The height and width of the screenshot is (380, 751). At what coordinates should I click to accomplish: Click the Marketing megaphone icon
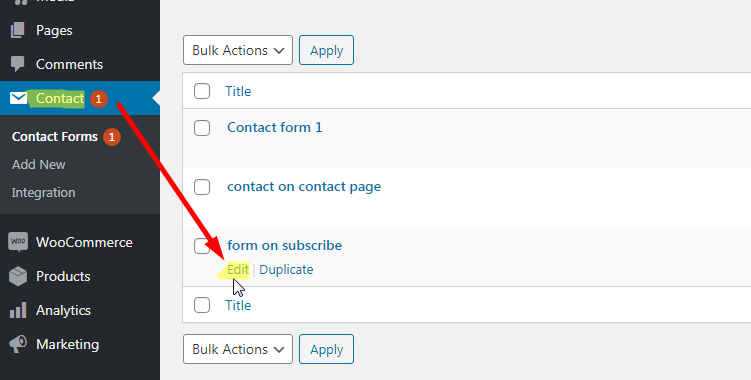(x=18, y=345)
